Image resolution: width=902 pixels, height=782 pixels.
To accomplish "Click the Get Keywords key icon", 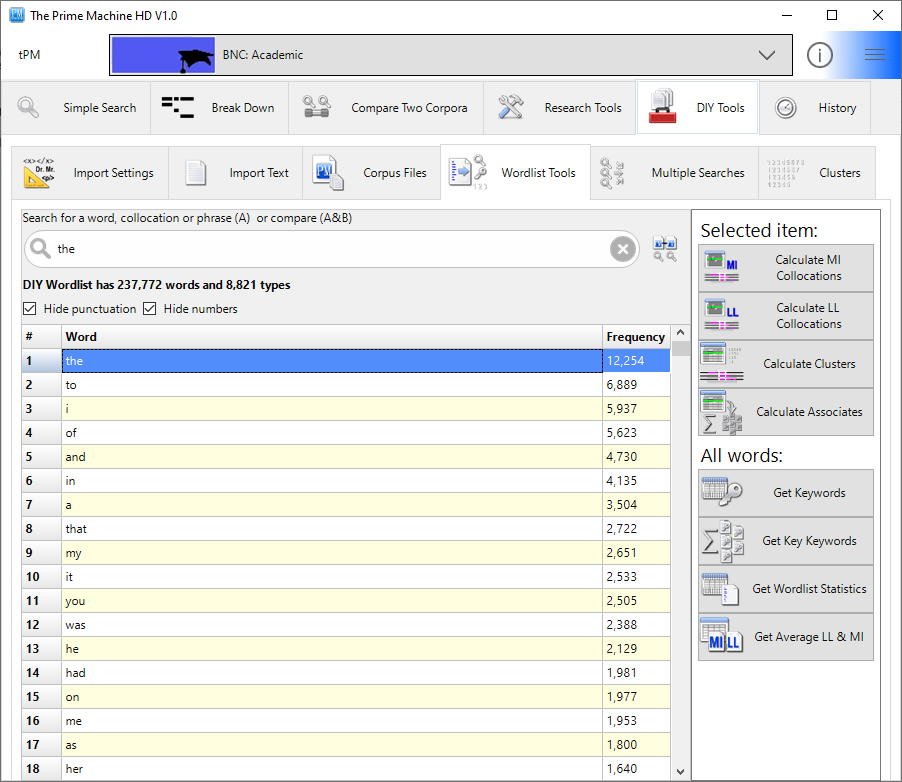I will pyautogui.click(x=722, y=491).
